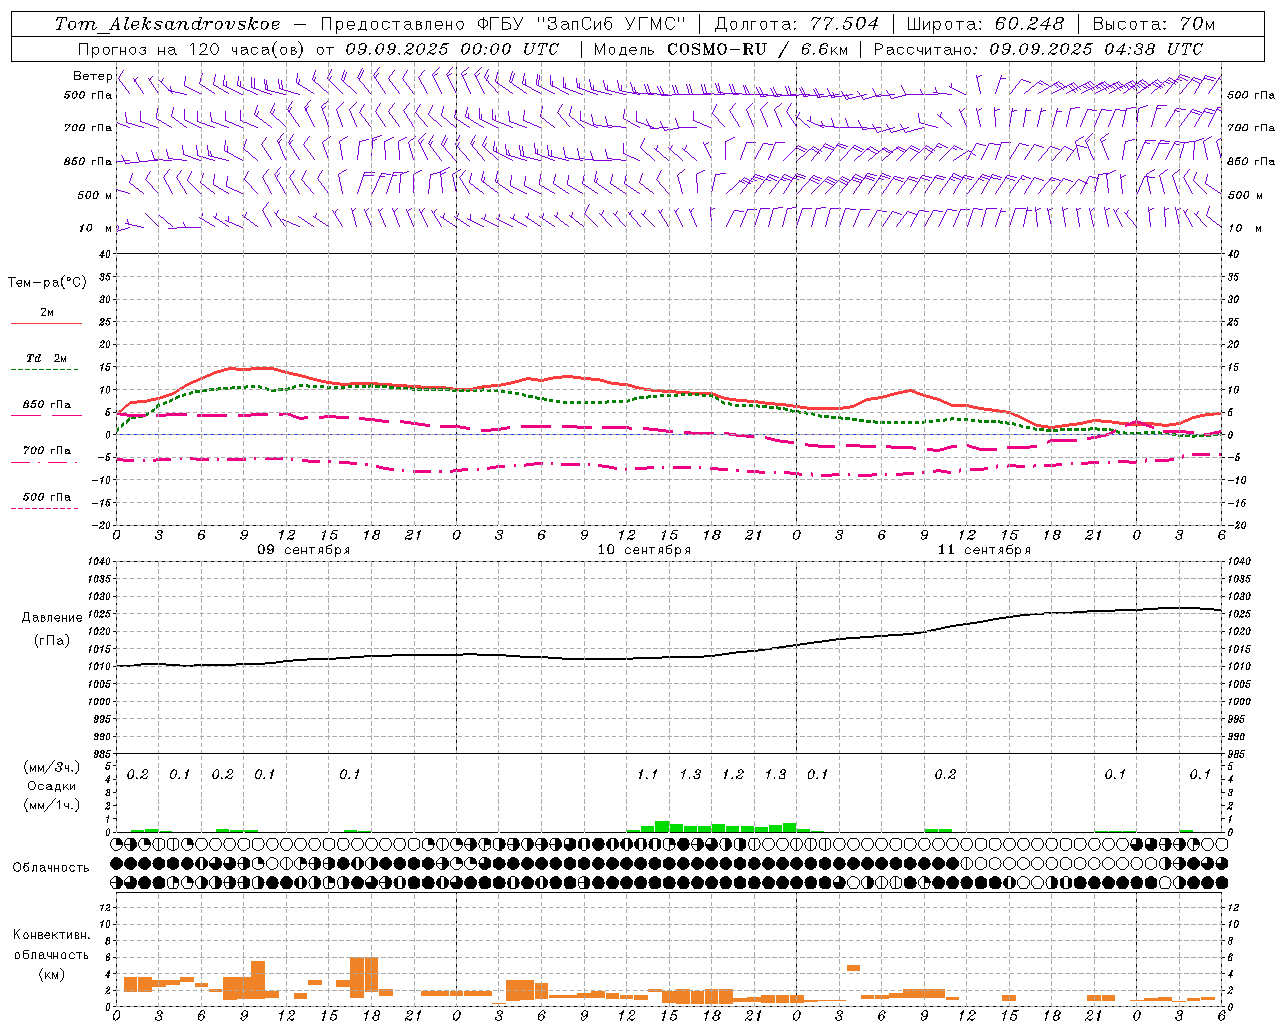Select the 'Широта: 60.248' latitude value
The height and width of the screenshot is (1024, 1280).
tap(986, 24)
